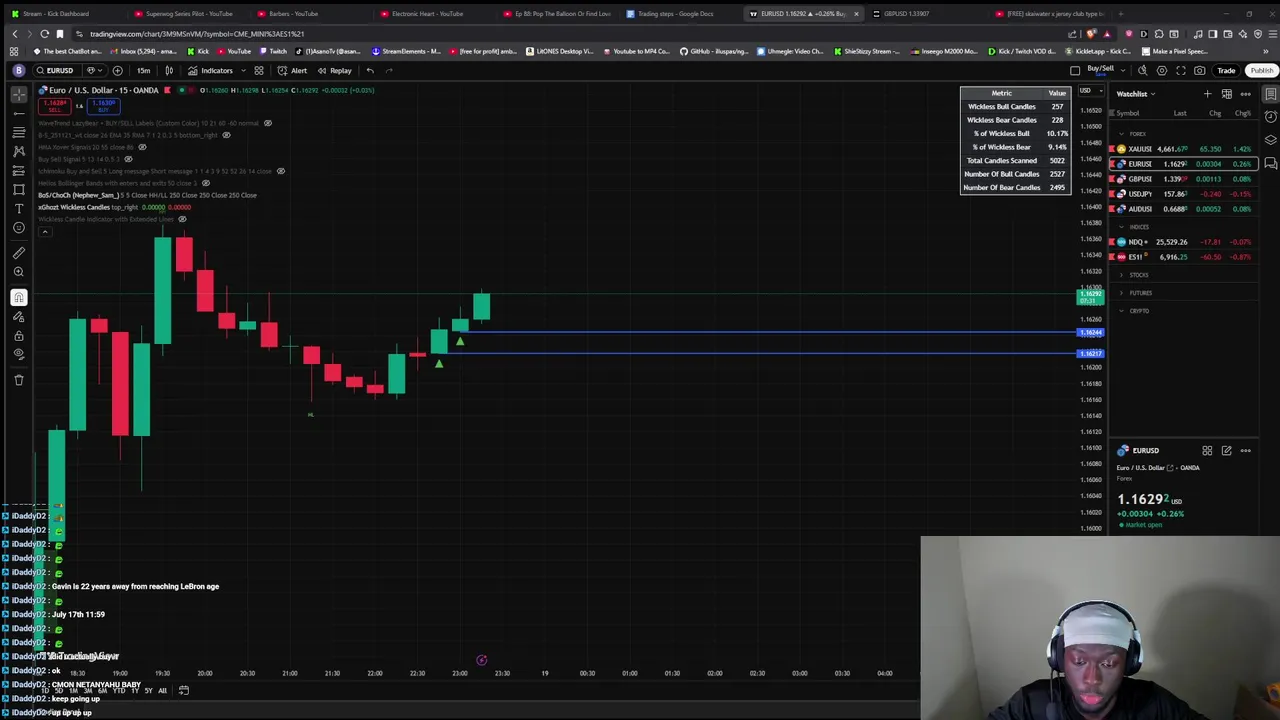Select the Fibonacci retracement tool

tap(18, 132)
